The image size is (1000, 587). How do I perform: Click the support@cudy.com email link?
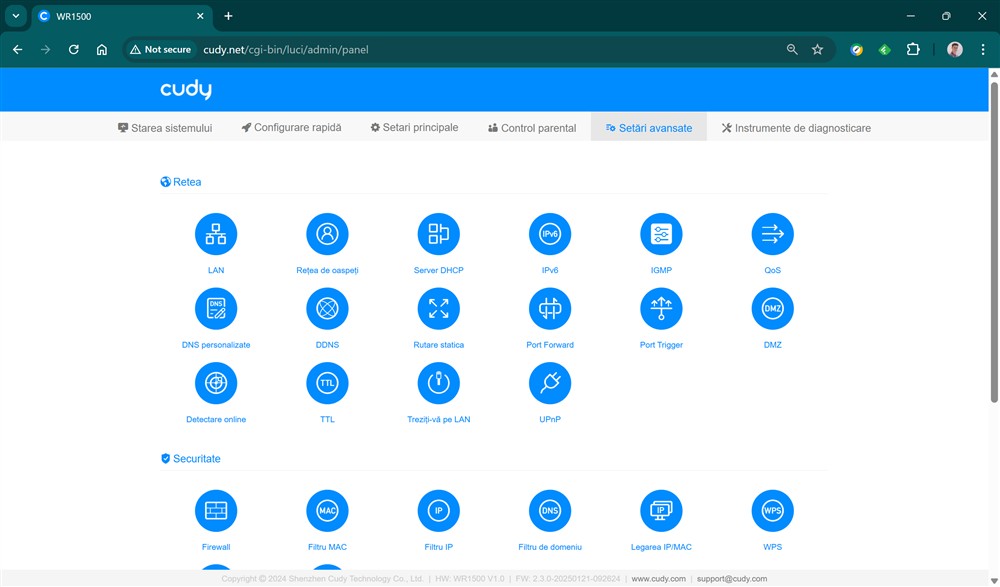point(731,579)
